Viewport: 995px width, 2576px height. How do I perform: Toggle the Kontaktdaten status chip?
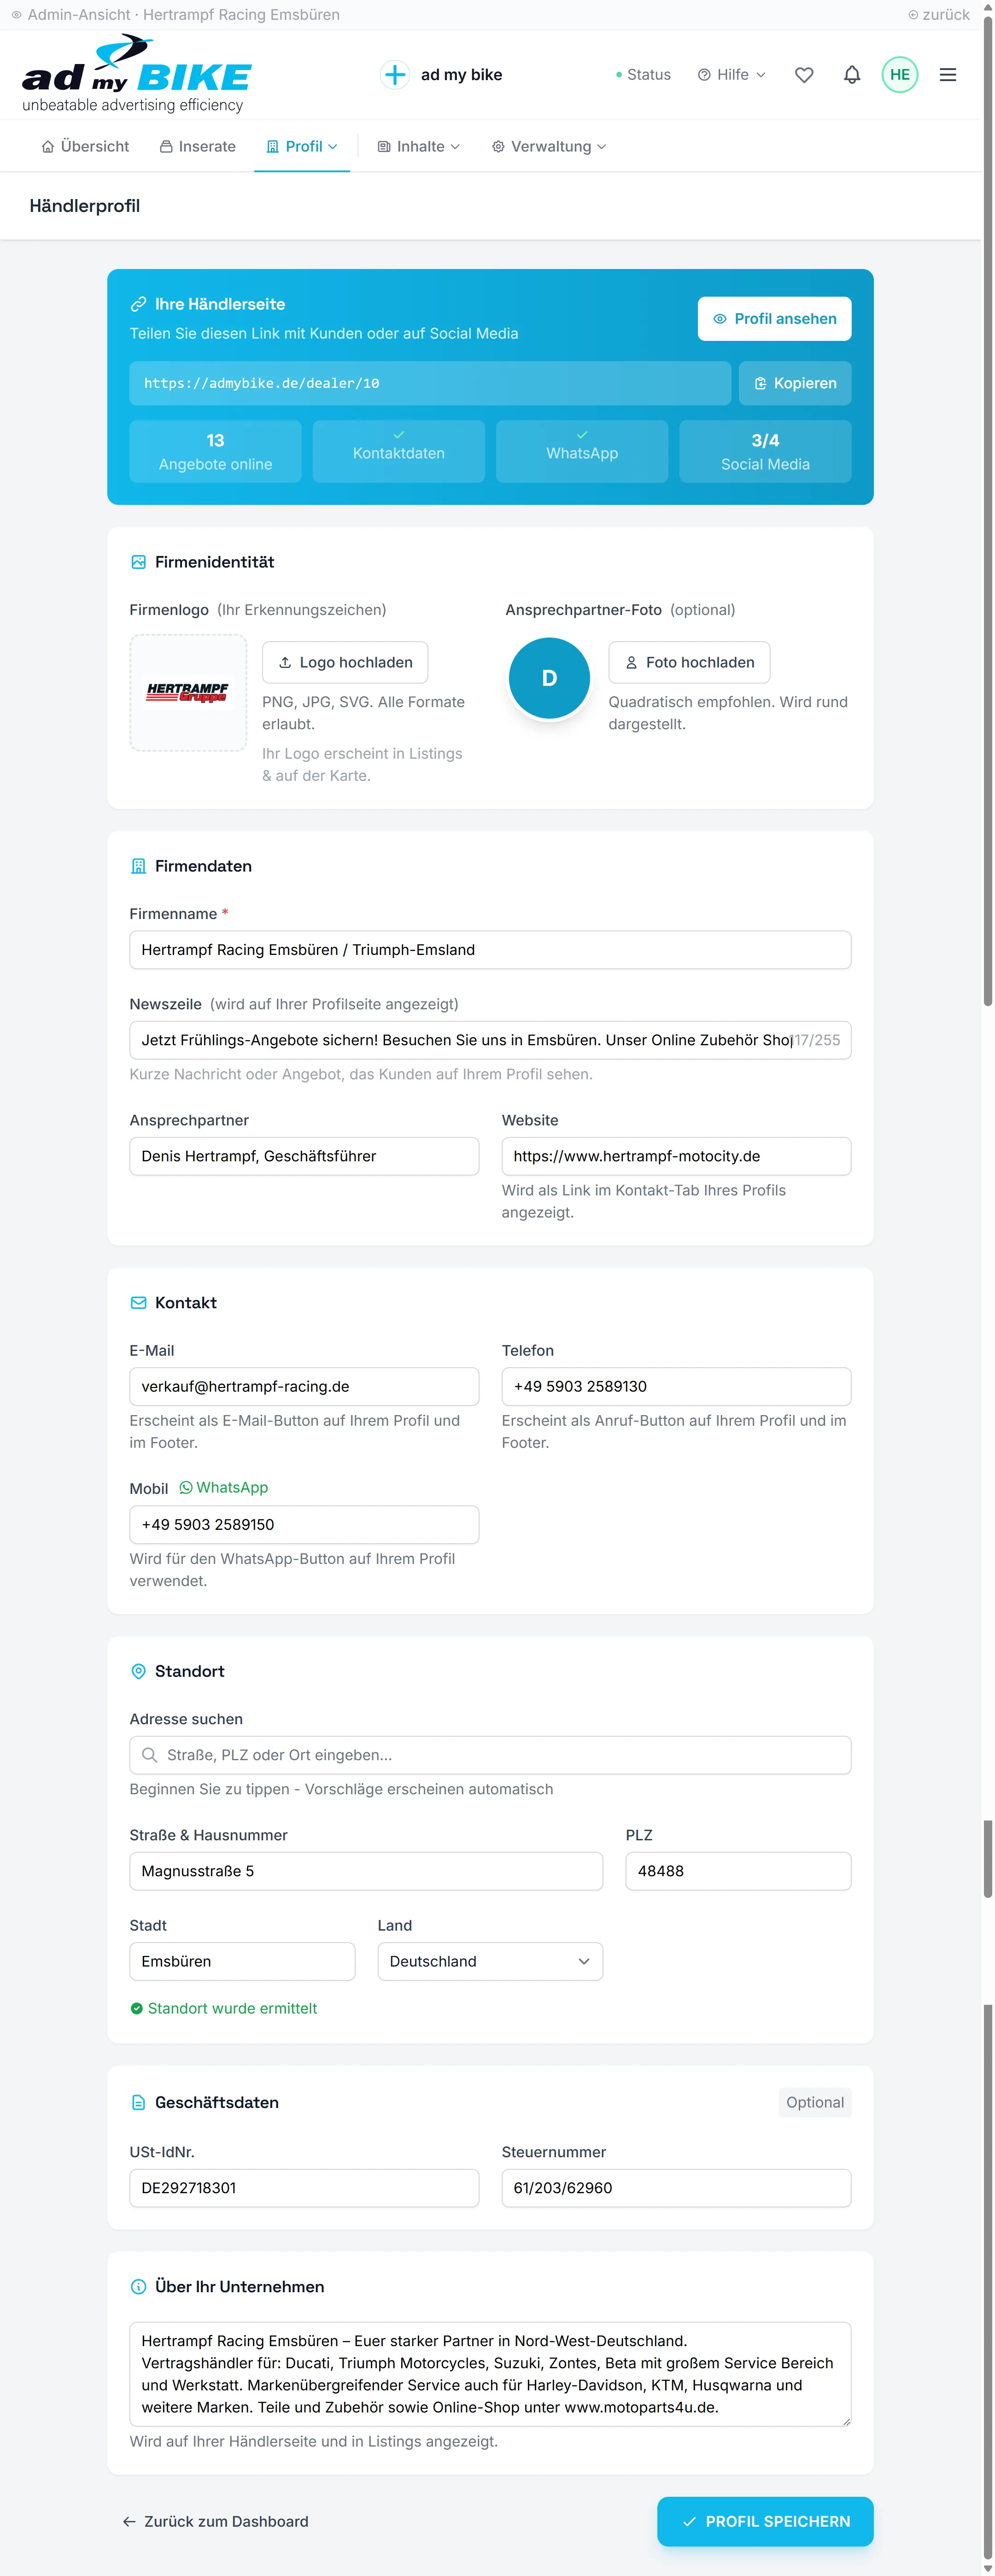398,451
